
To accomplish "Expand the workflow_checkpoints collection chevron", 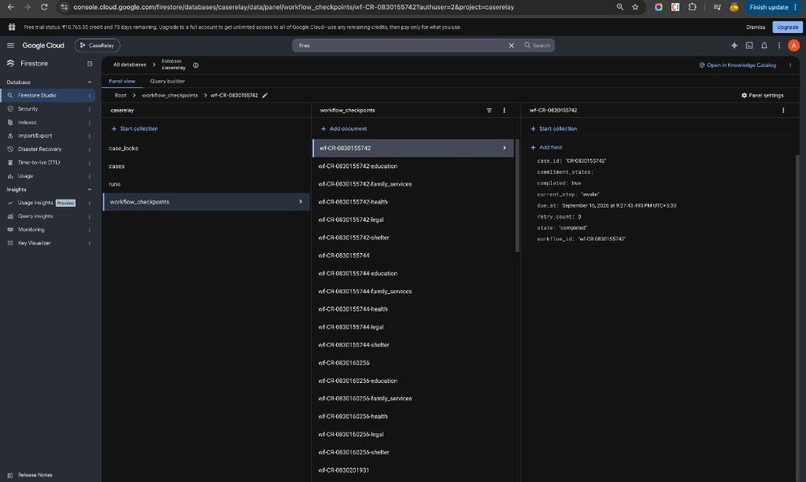I will (301, 201).
